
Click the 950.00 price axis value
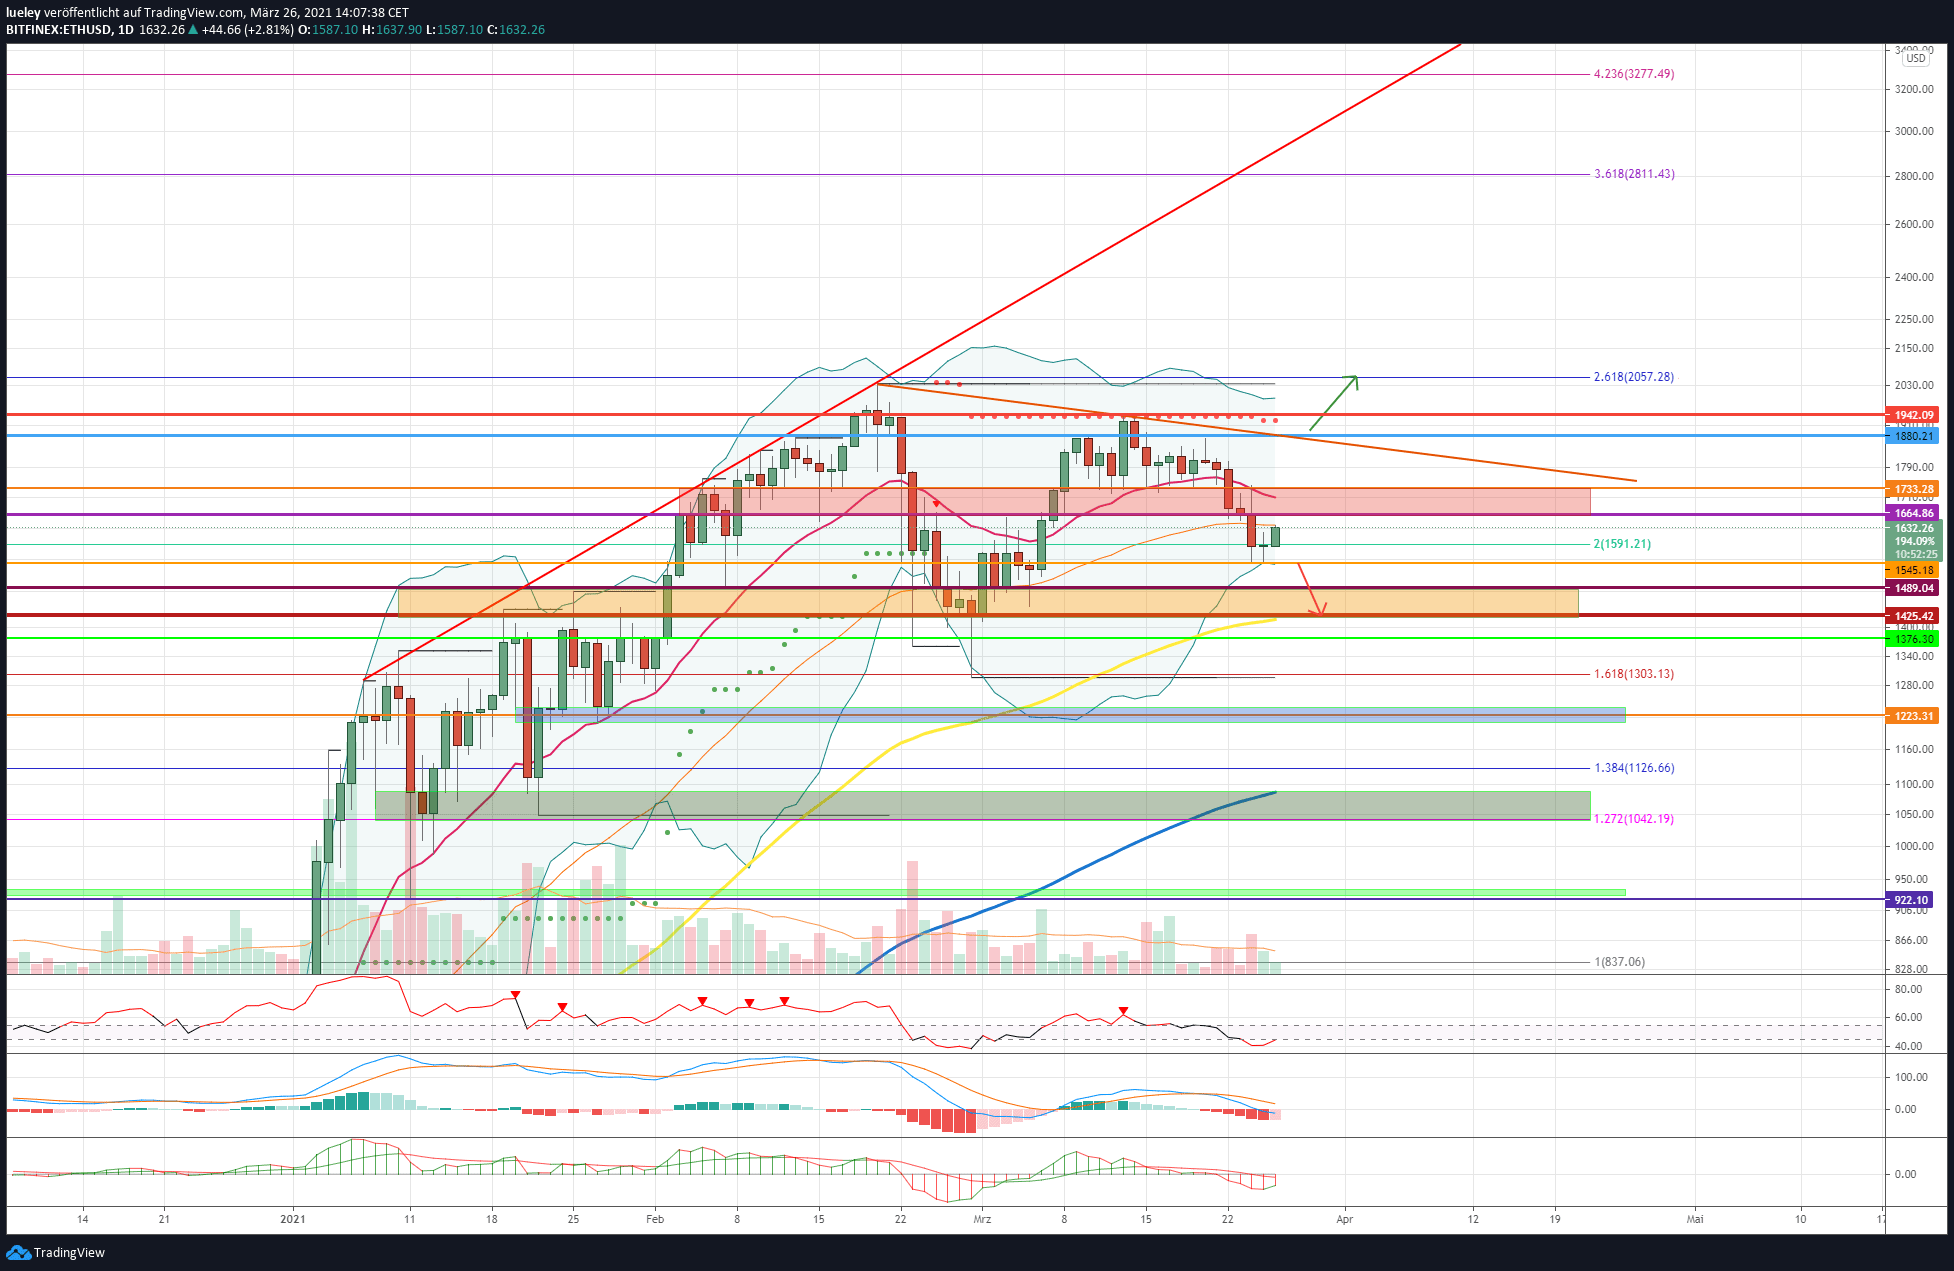[1911, 880]
